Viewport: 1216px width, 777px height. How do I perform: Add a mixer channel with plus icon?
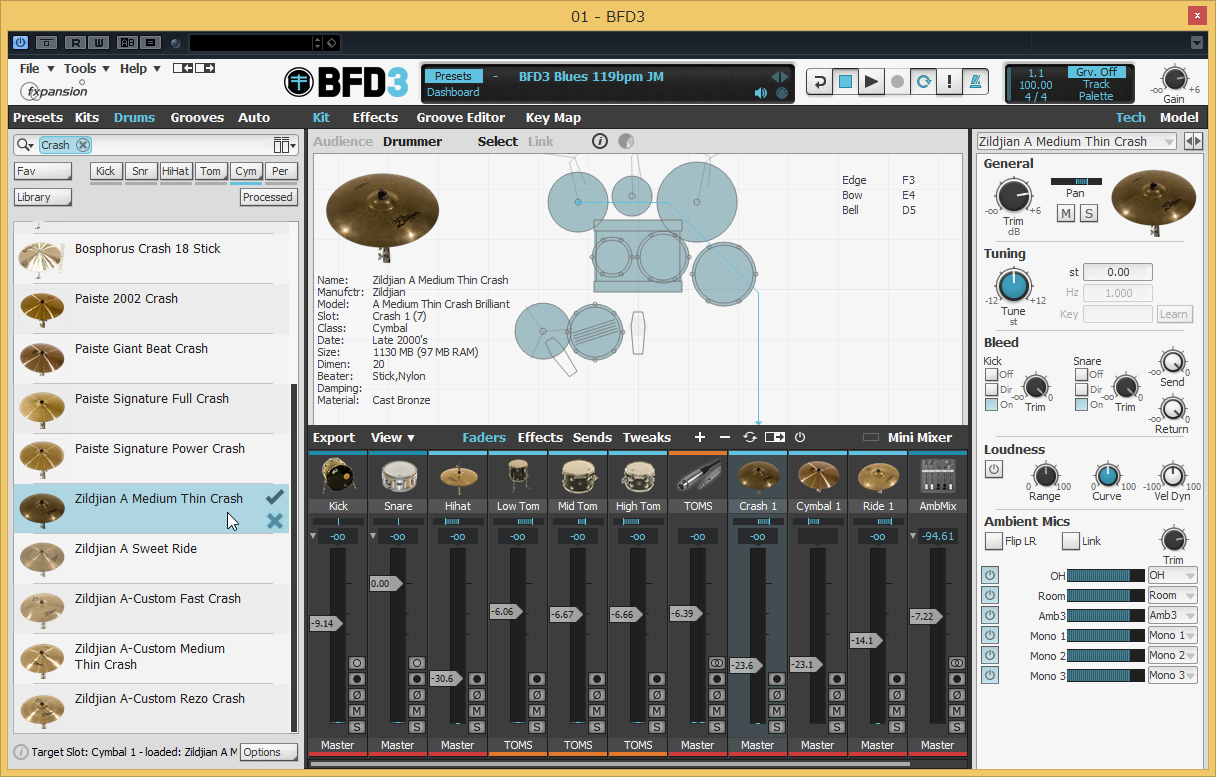pos(700,437)
